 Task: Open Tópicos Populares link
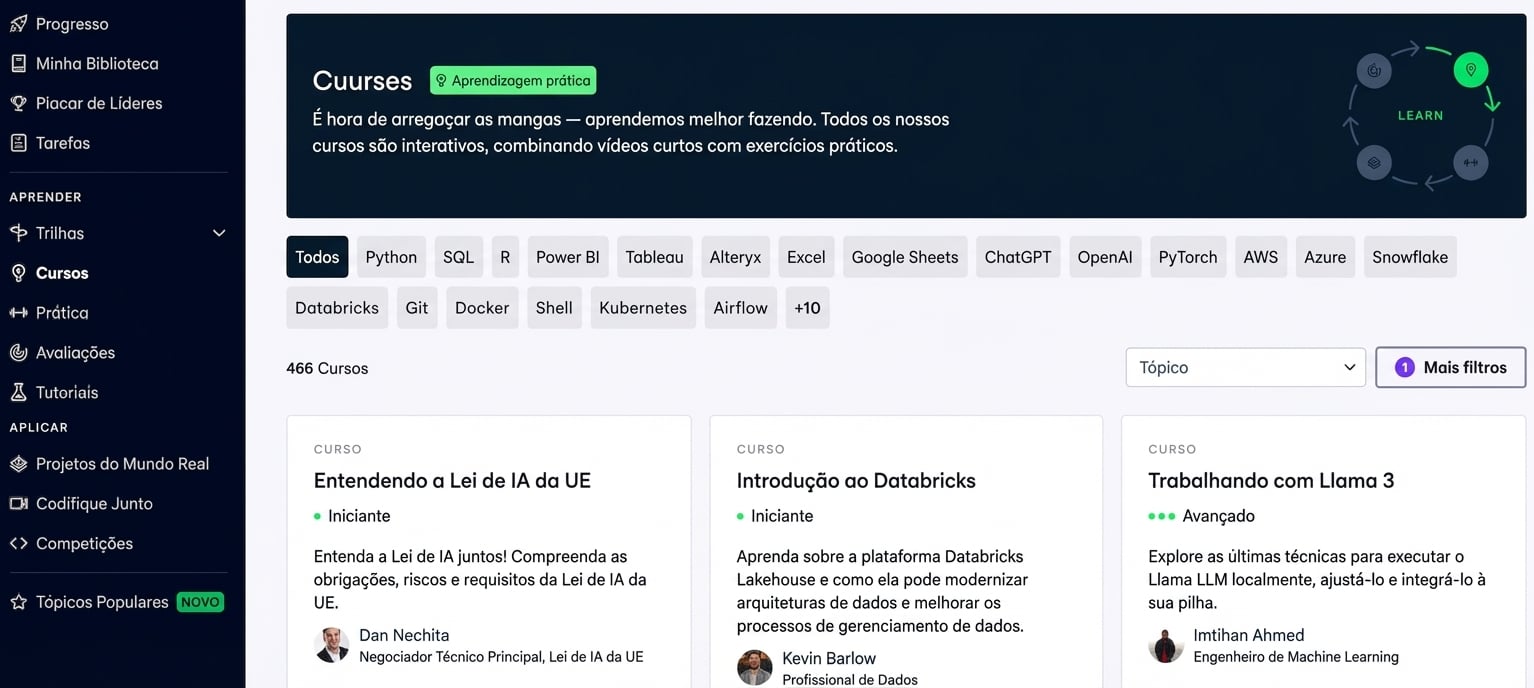click(102, 602)
